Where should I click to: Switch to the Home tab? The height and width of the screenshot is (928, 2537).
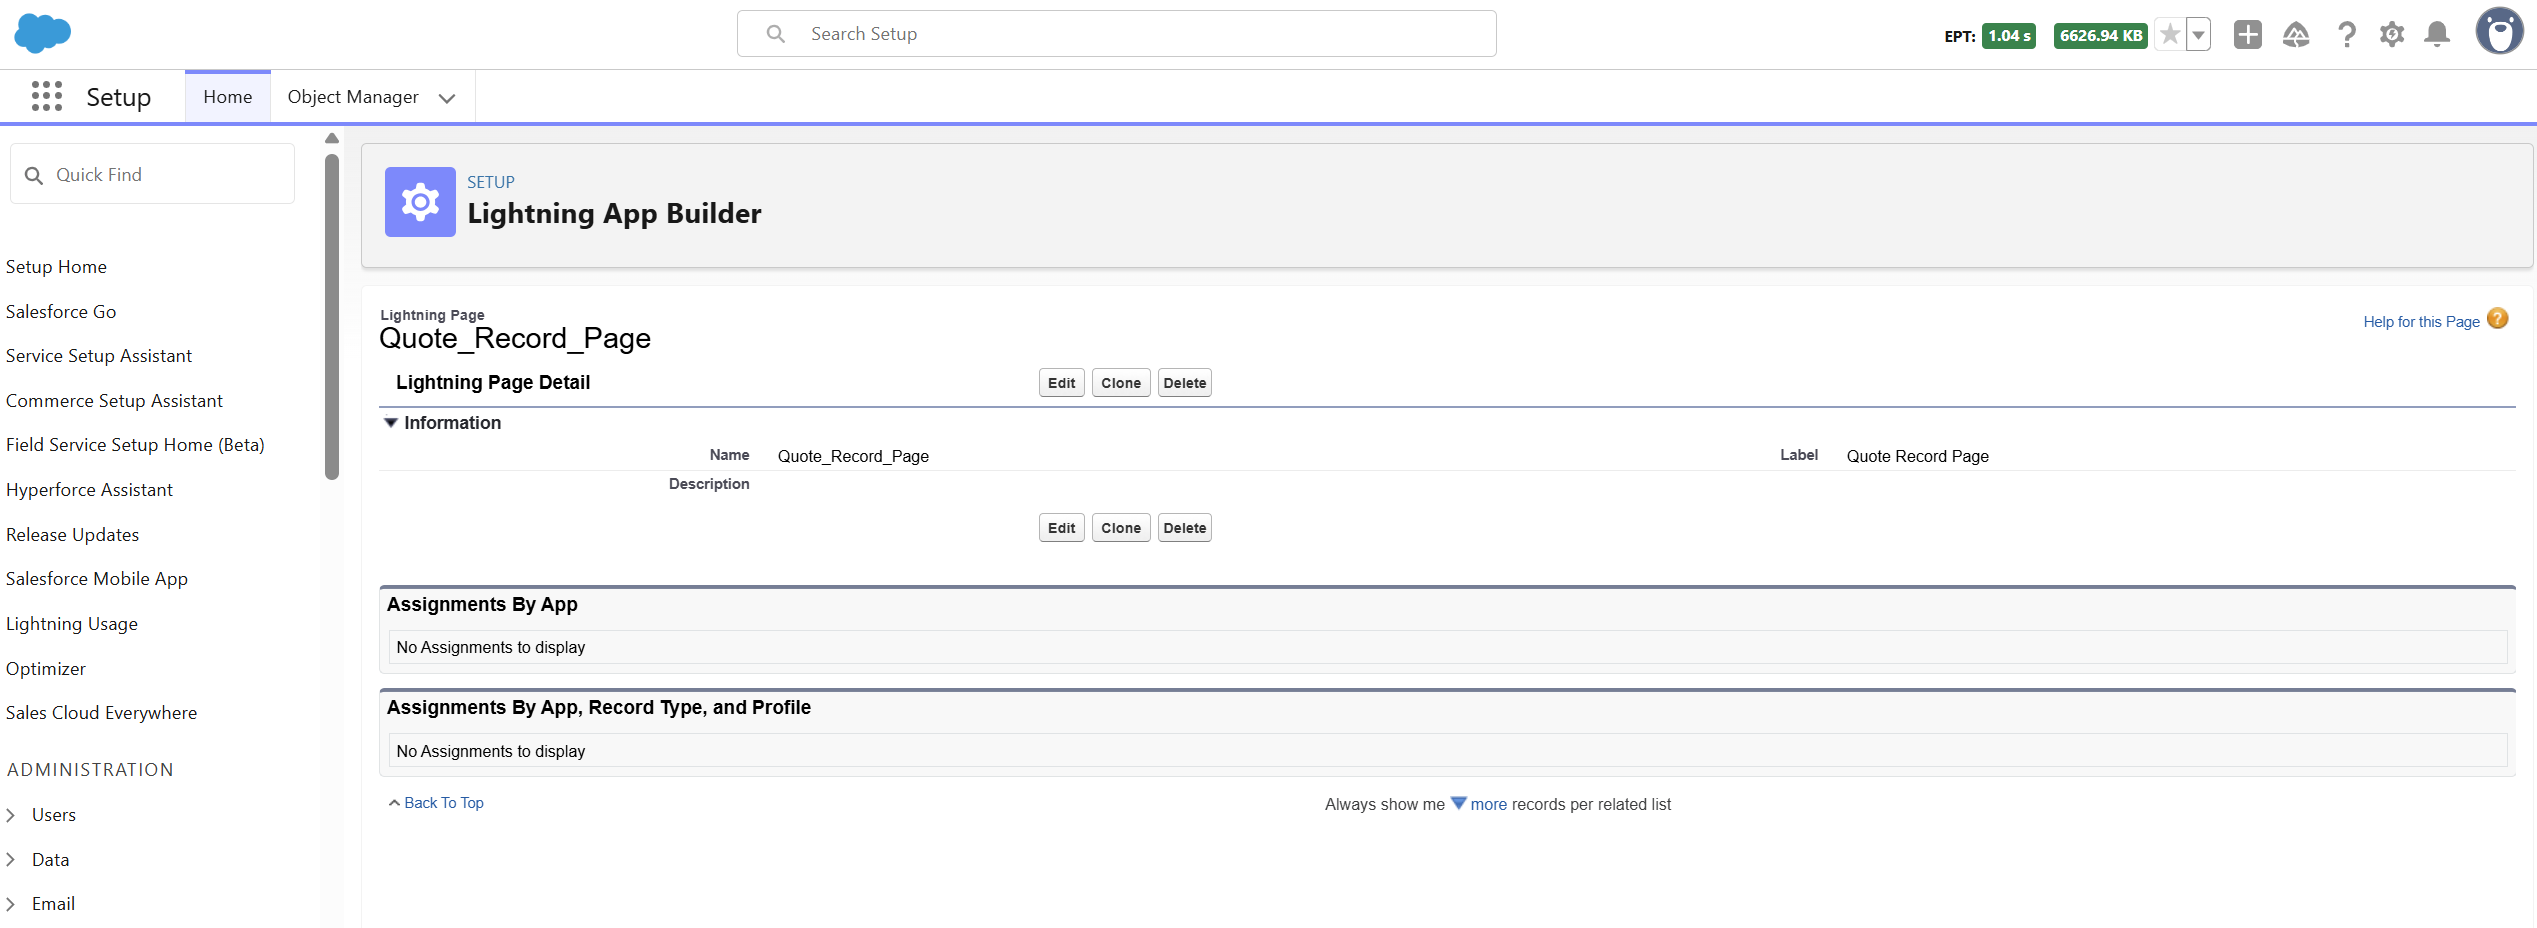pos(228,97)
